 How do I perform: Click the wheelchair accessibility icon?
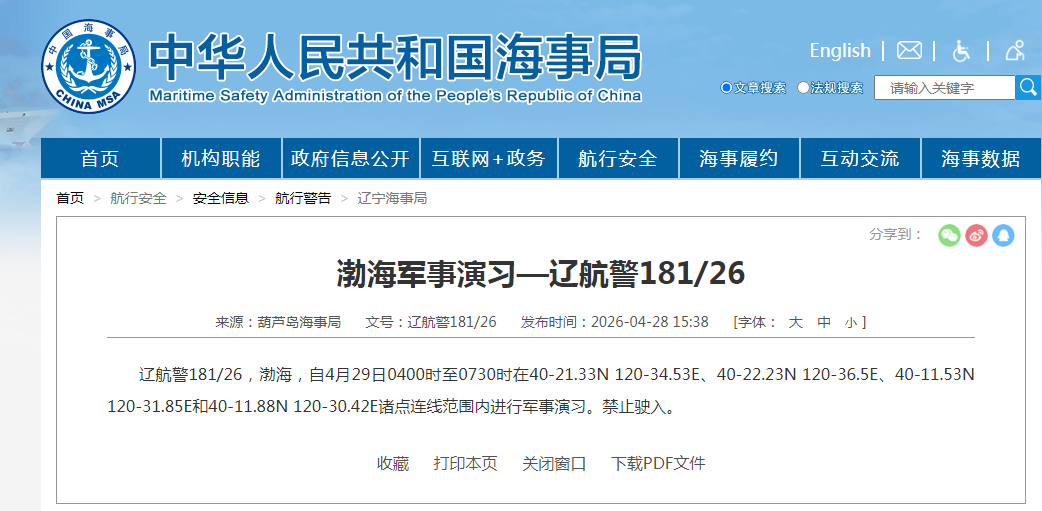(961, 50)
